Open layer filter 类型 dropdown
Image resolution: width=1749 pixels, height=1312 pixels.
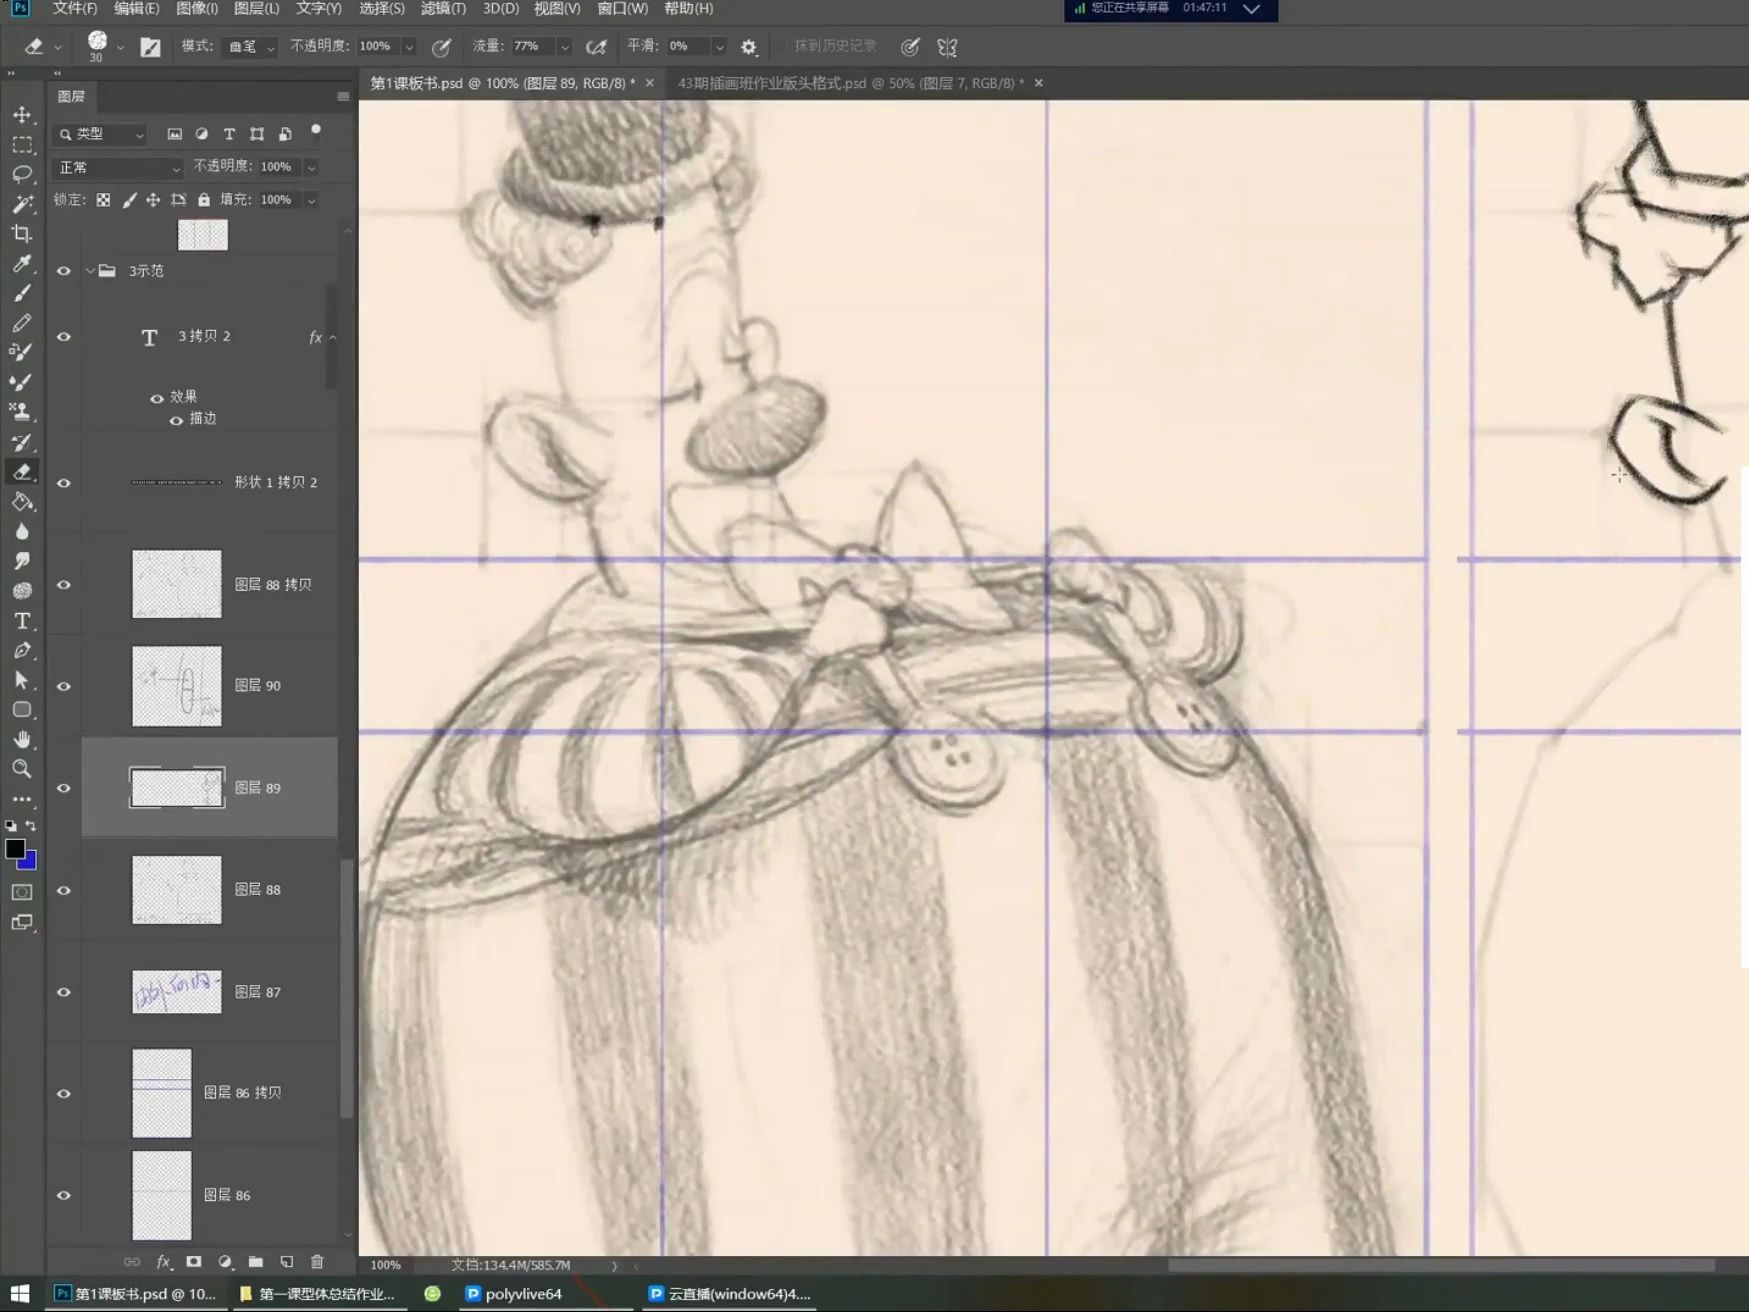coord(101,134)
